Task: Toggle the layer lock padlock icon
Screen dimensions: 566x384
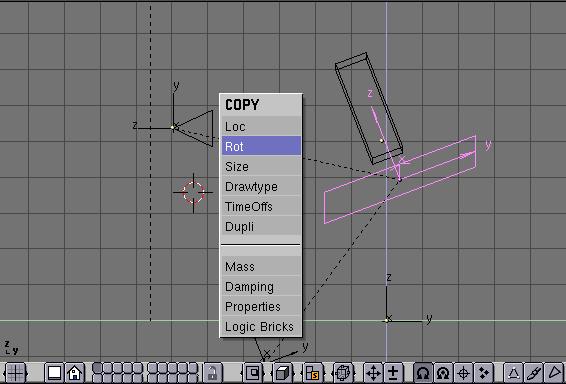Action: click(x=213, y=373)
